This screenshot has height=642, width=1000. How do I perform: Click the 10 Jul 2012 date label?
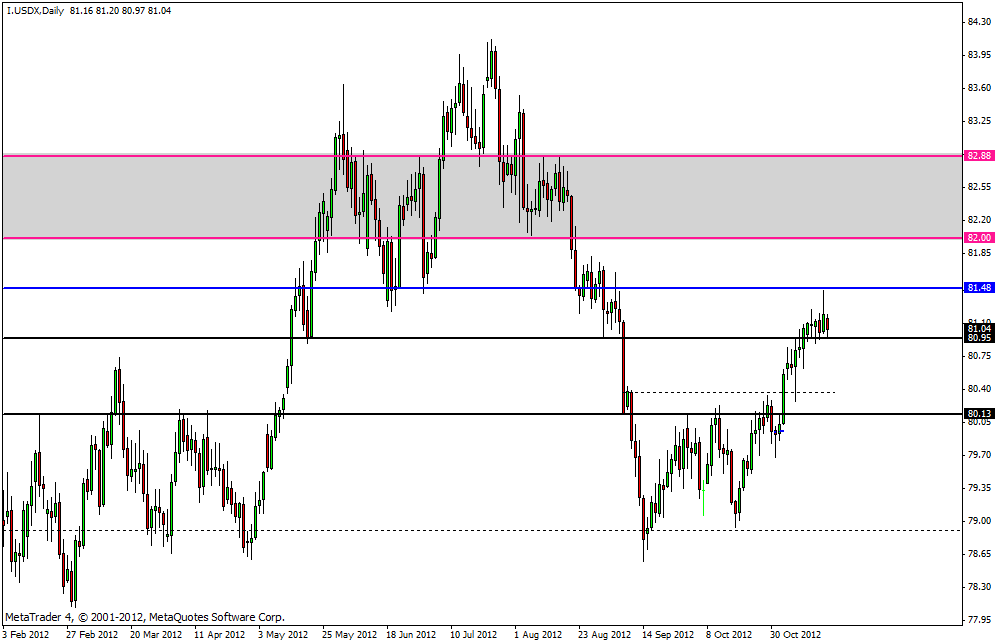click(x=473, y=634)
